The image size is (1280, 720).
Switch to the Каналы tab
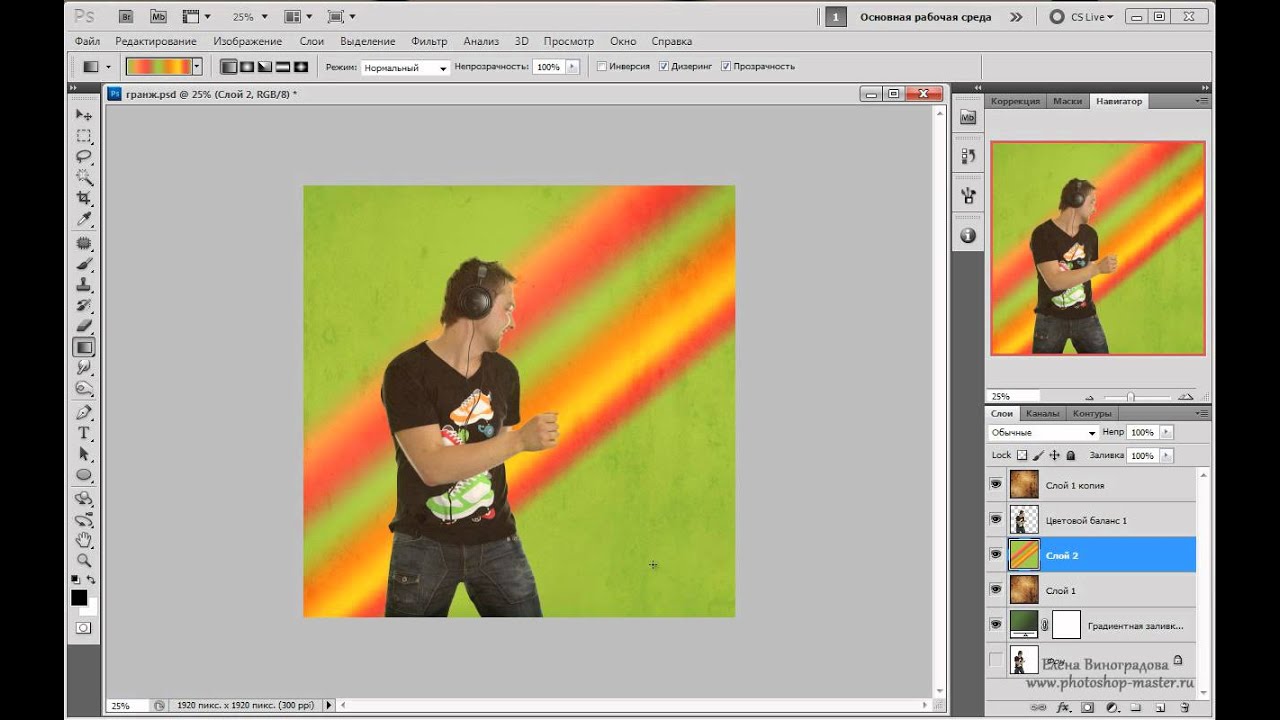tap(1042, 413)
